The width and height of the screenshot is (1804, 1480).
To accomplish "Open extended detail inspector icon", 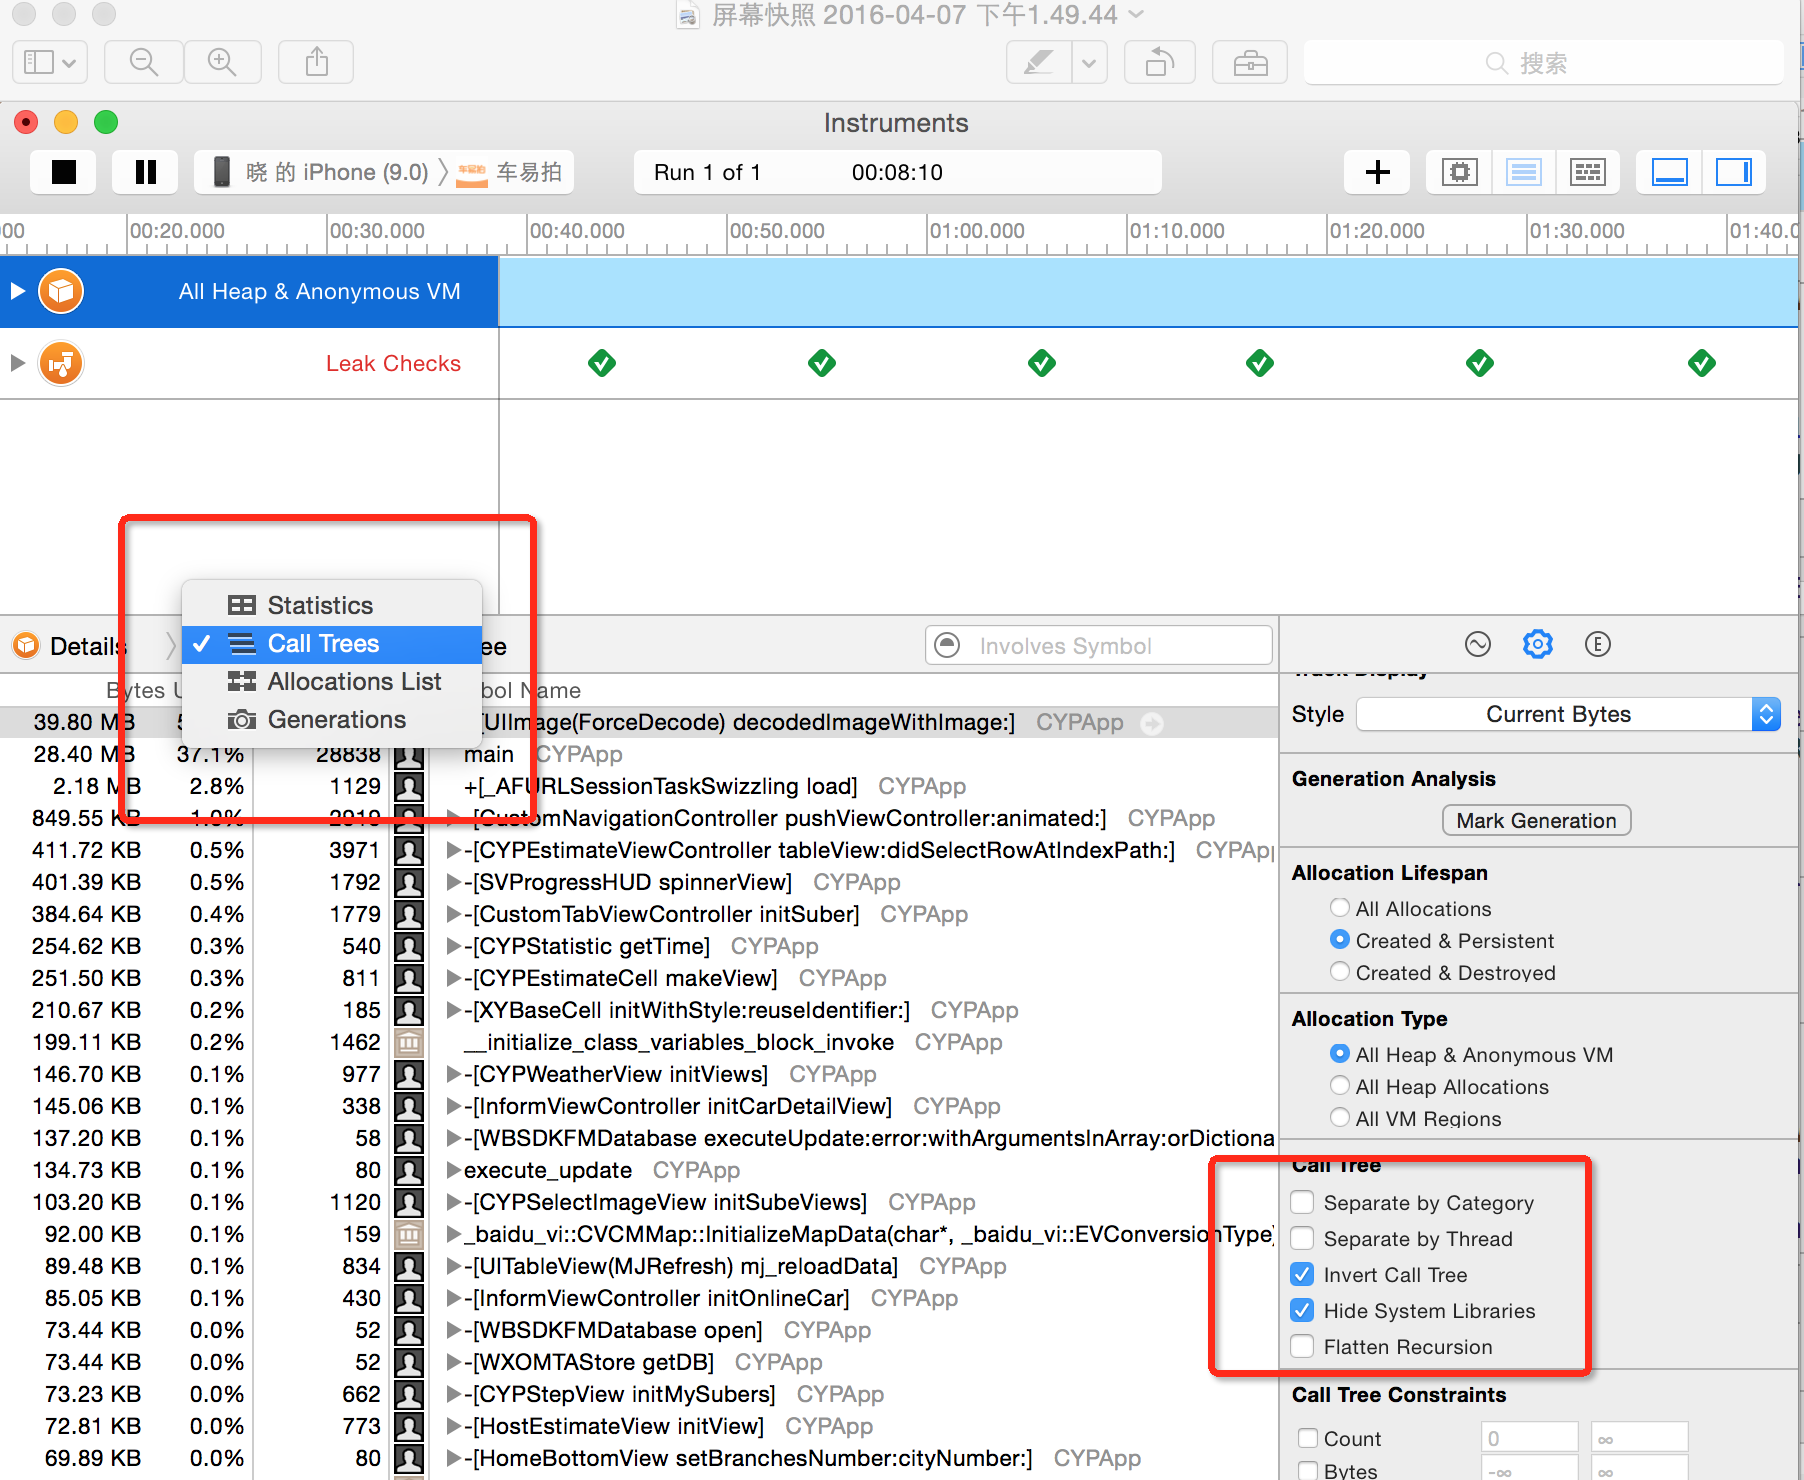I will pyautogui.click(x=1597, y=644).
